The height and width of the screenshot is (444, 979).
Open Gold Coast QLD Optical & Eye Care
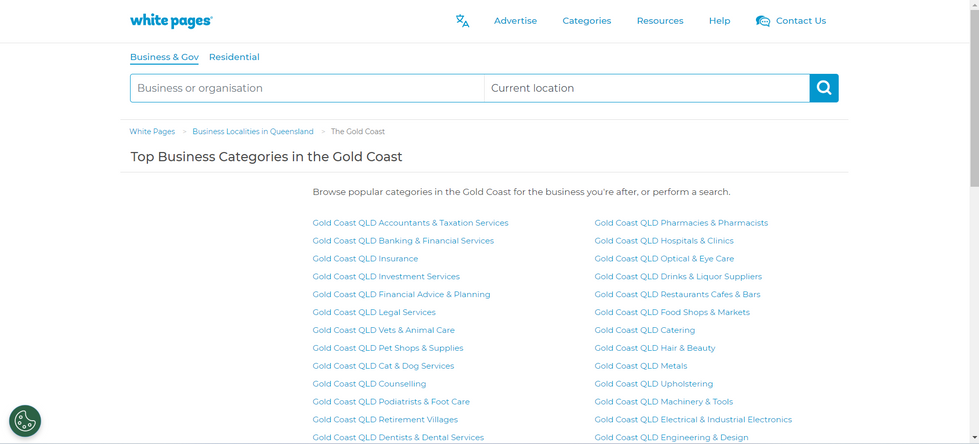click(664, 259)
